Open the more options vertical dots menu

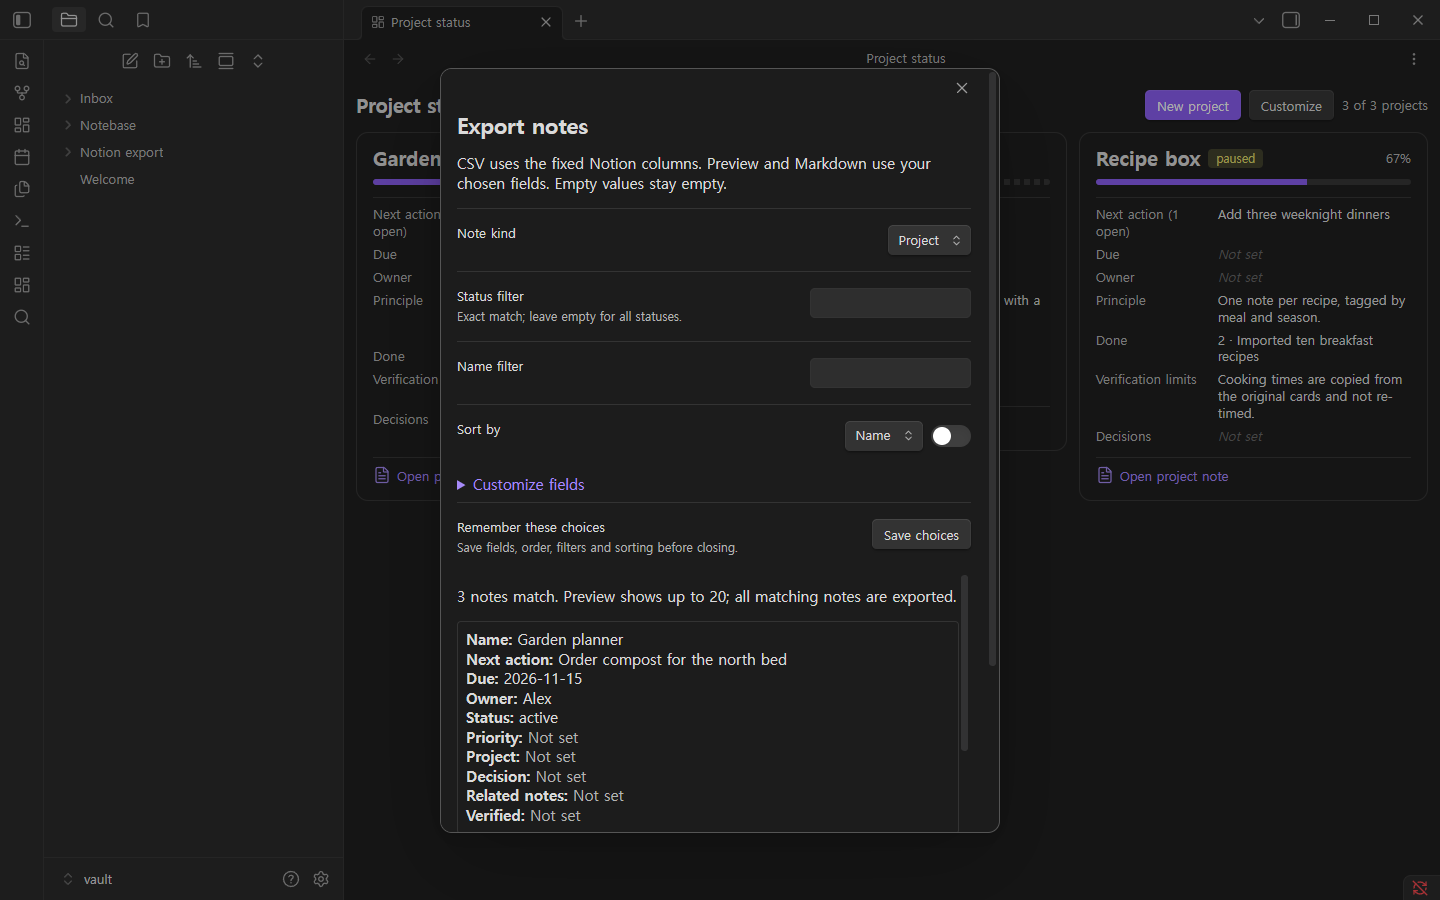[x=1414, y=59]
